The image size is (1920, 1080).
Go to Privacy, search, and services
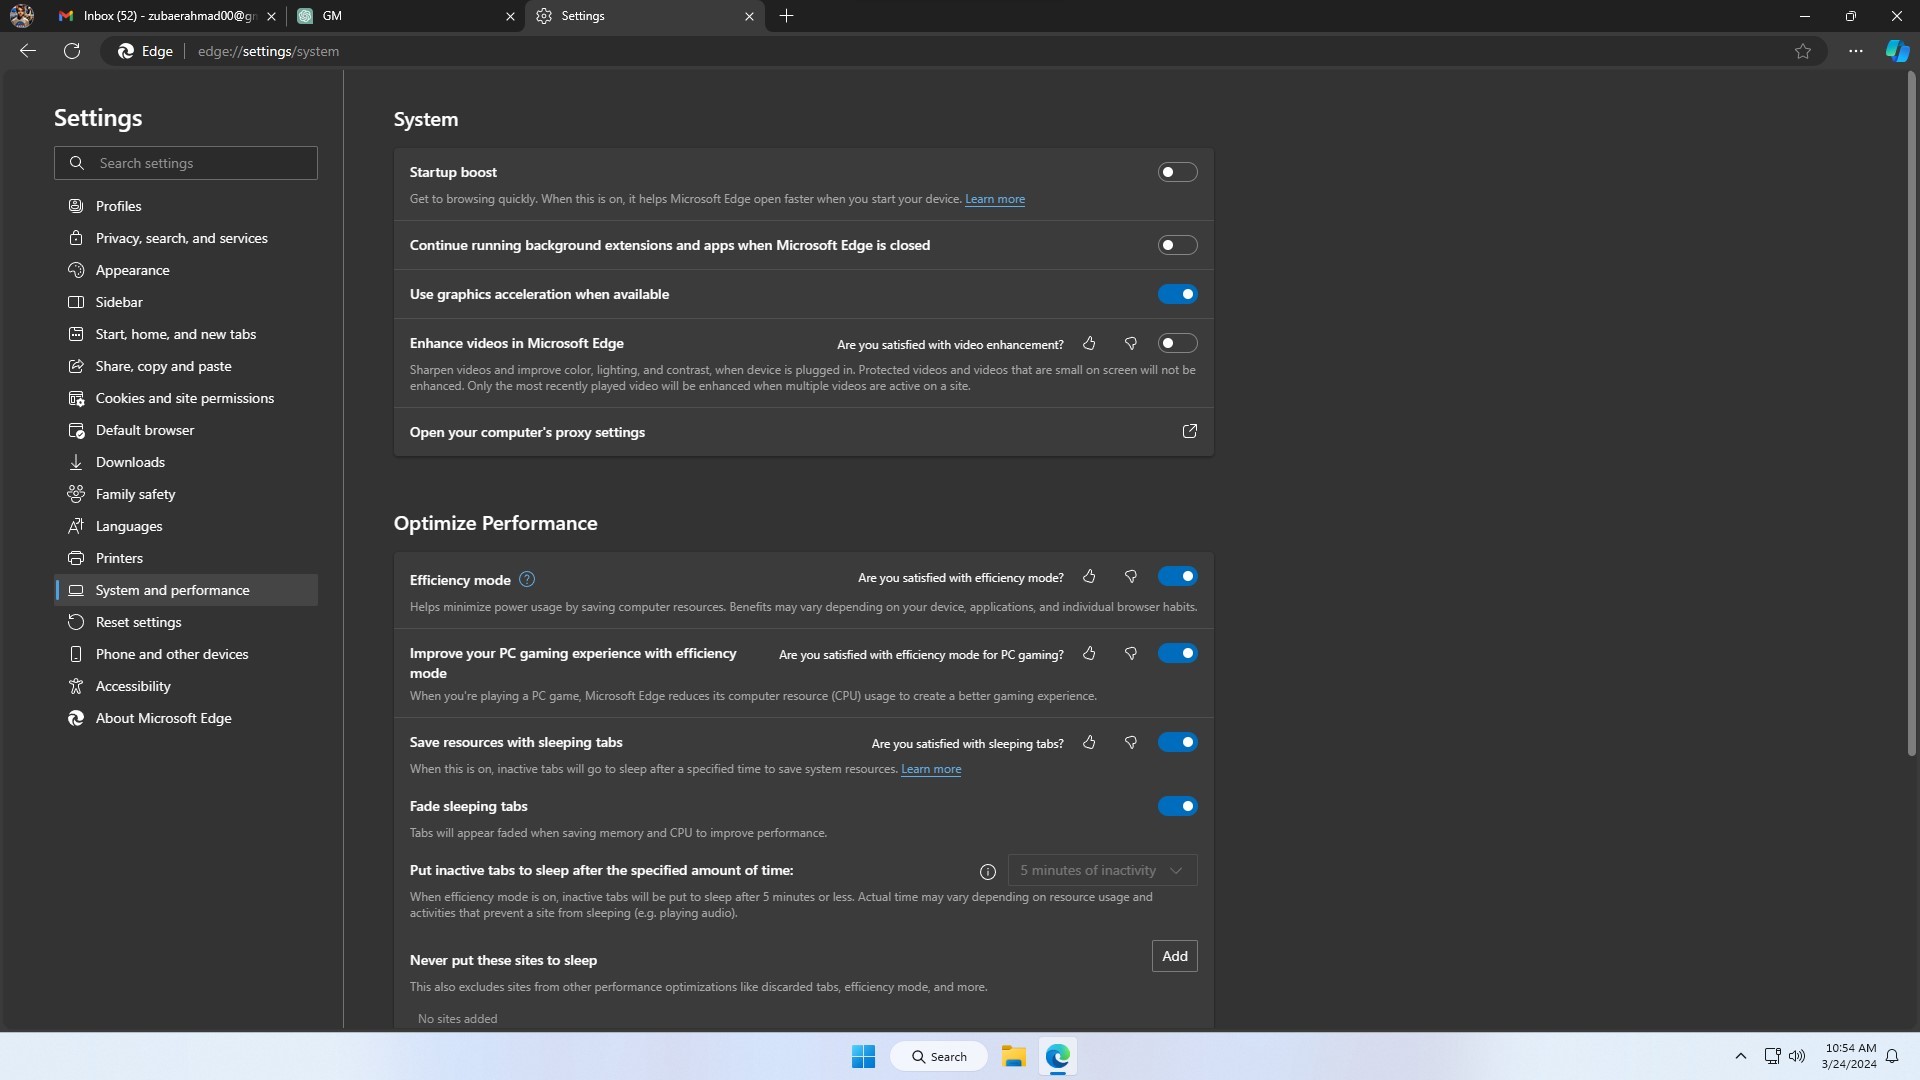pos(186,238)
